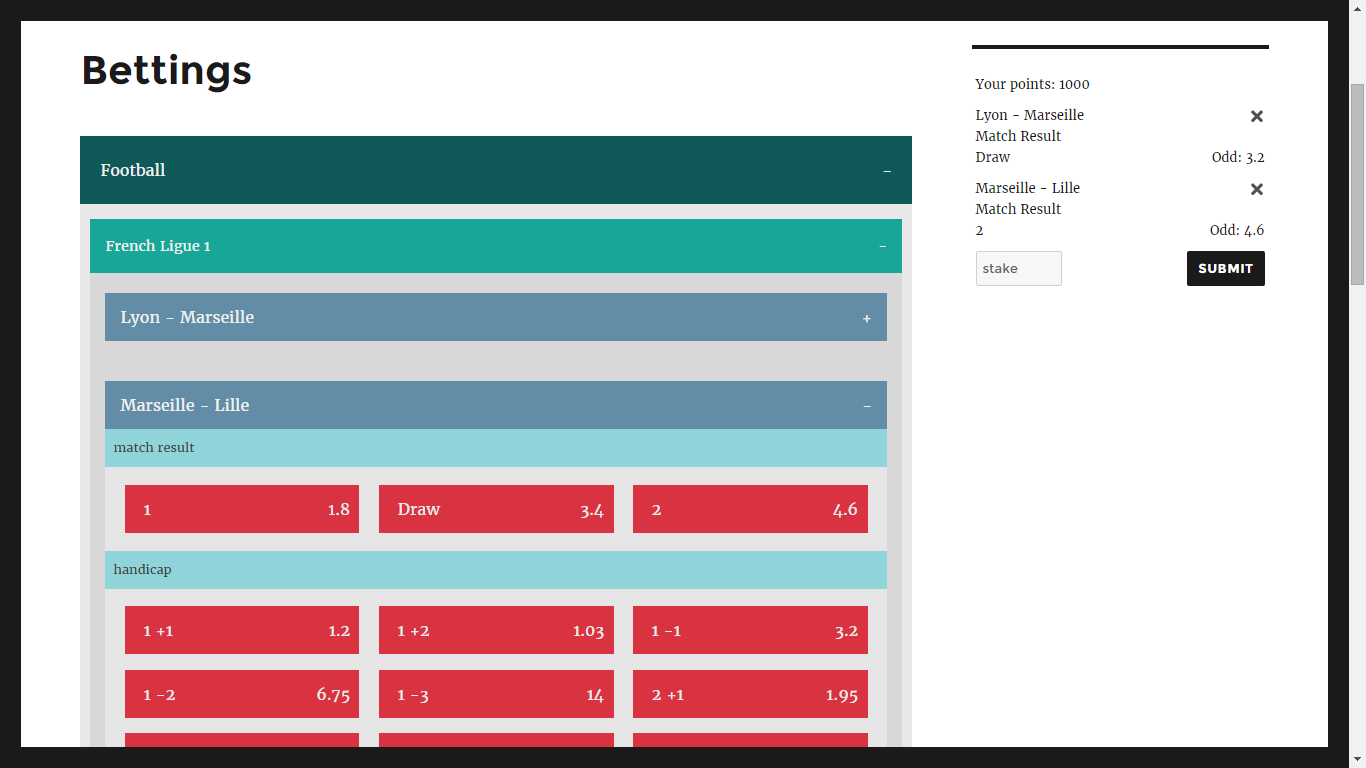
Task: Focus the stake input field
Action: [x=1018, y=268]
